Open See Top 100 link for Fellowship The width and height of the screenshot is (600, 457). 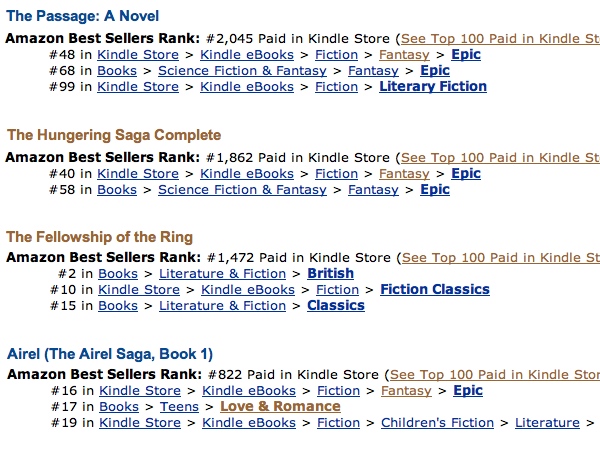[499, 257]
